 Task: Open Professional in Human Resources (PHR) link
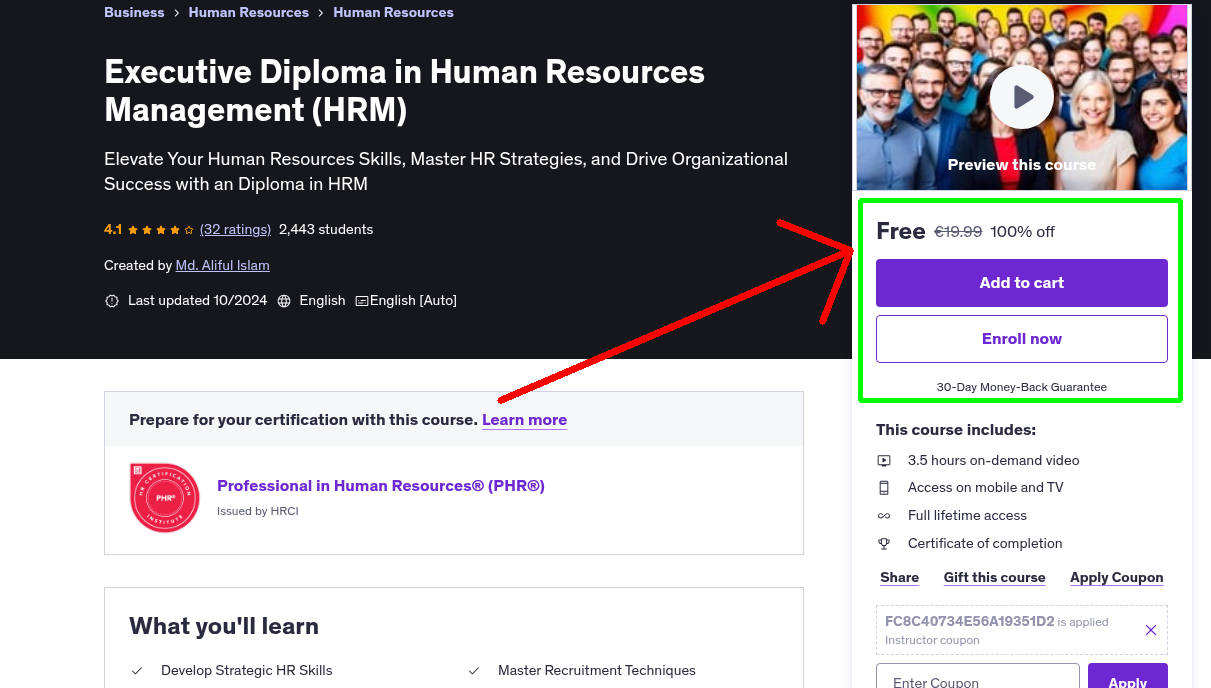click(381, 486)
